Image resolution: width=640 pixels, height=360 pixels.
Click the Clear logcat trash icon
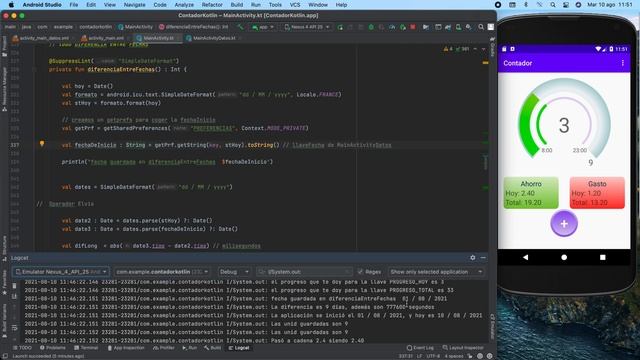(14, 286)
